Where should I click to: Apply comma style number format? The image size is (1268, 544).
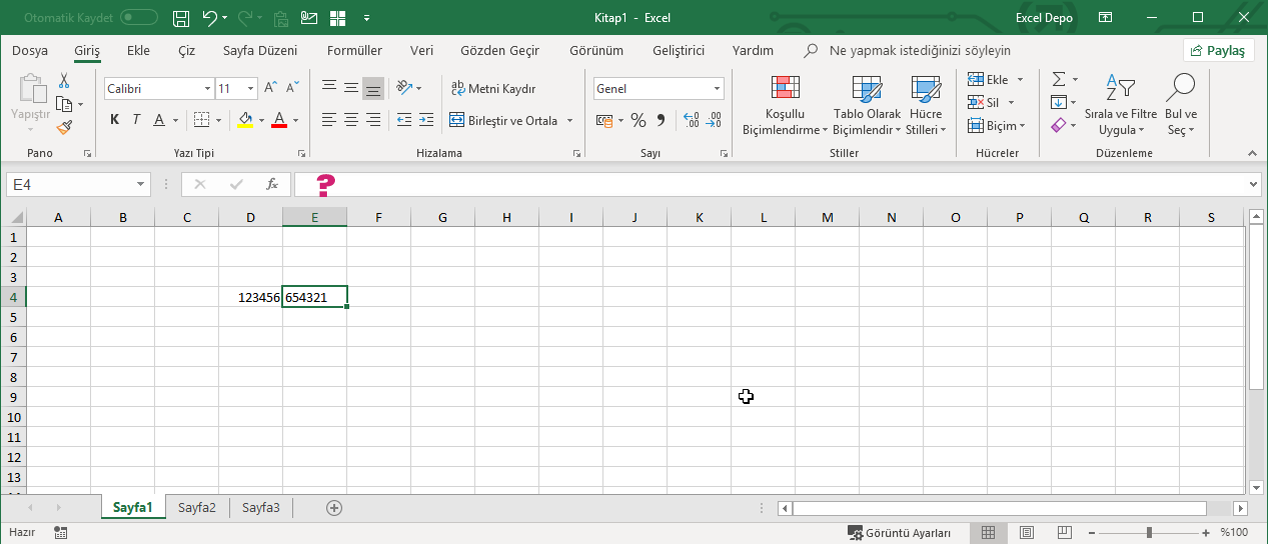pyautogui.click(x=660, y=120)
